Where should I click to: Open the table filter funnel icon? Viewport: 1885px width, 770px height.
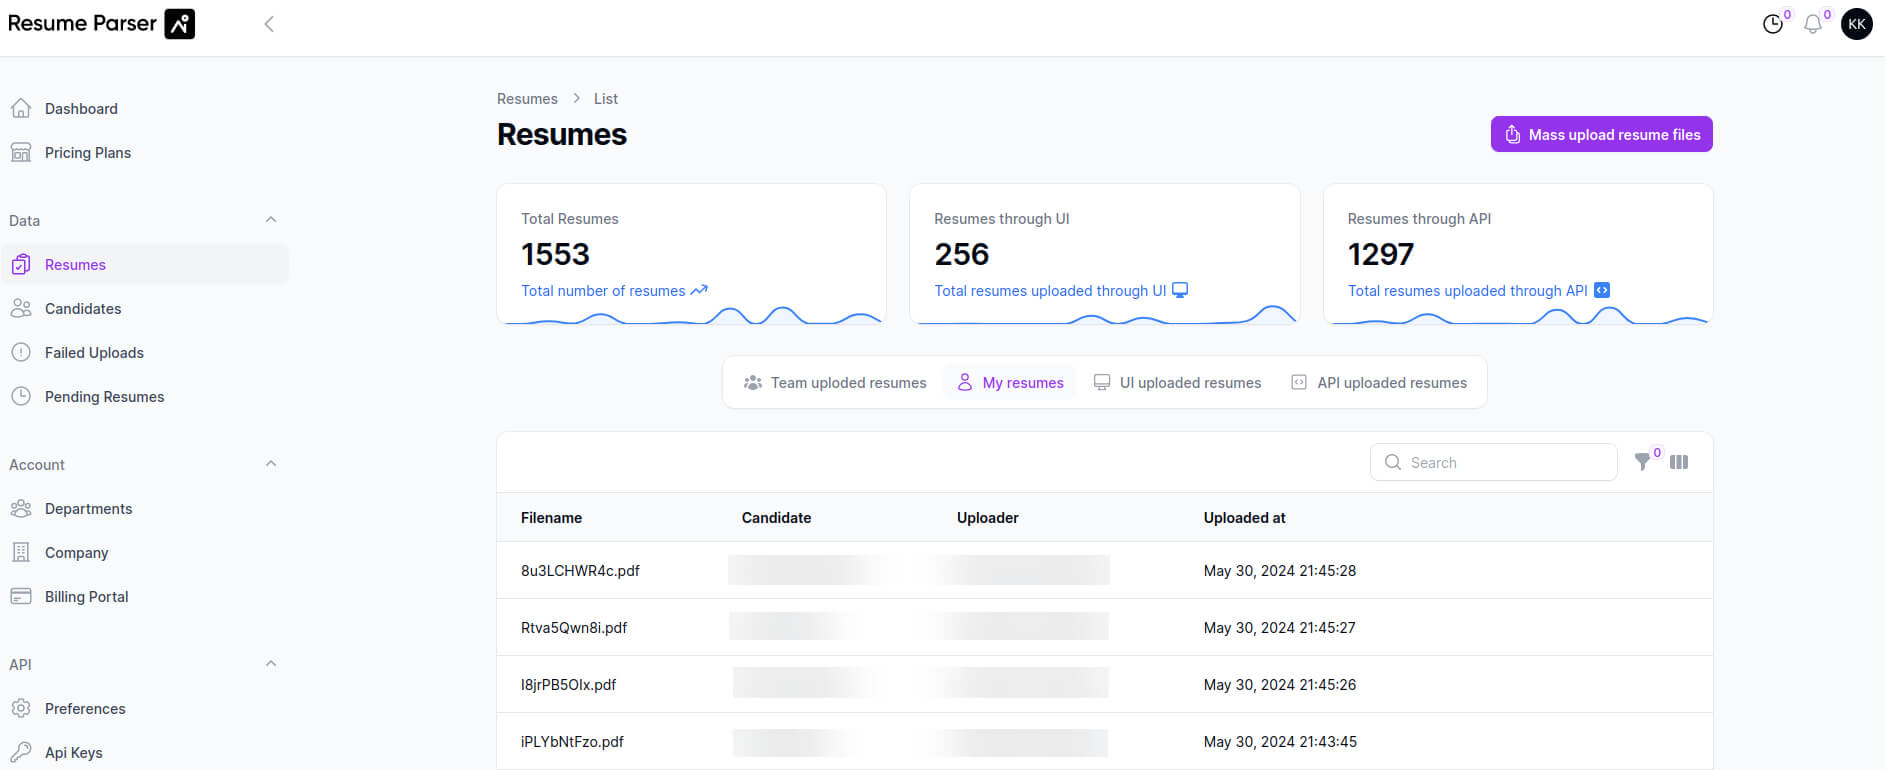point(1642,462)
